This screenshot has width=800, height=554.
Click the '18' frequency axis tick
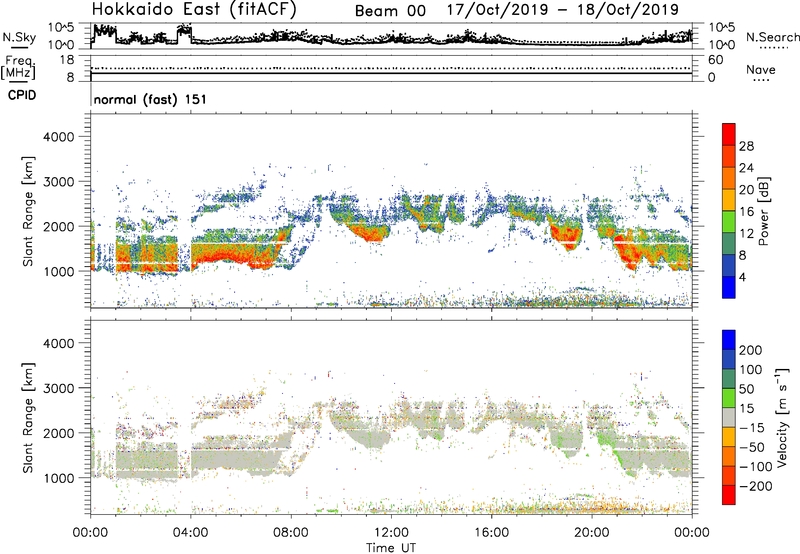tap(67, 60)
